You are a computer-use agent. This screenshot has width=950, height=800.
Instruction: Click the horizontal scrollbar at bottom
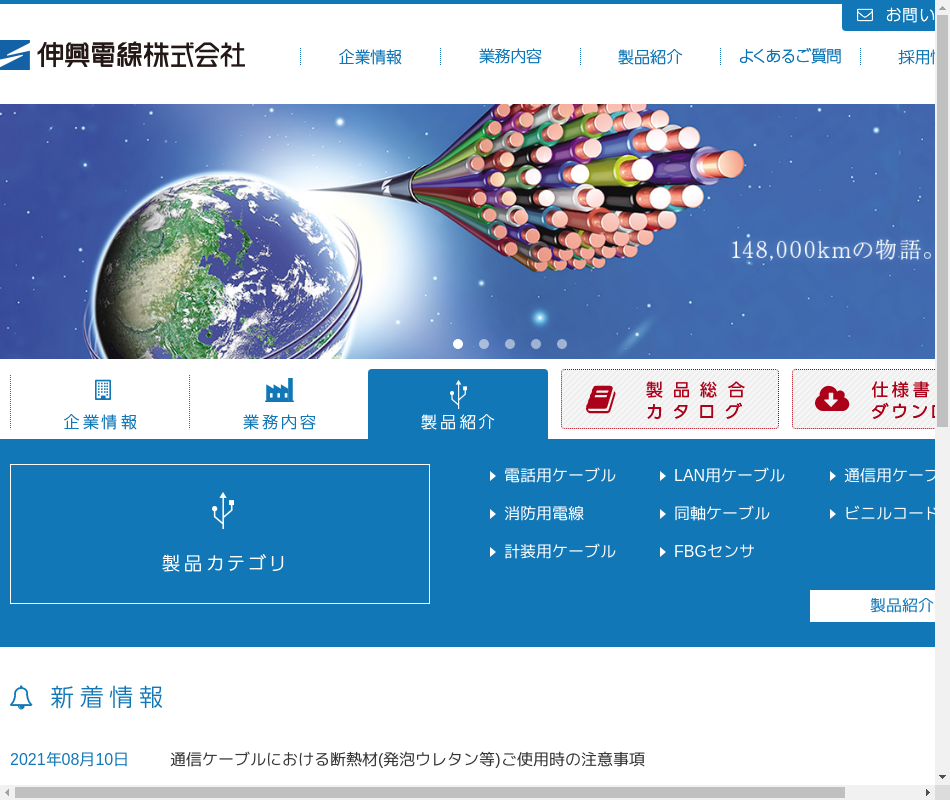pyautogui.click(x=430, y=792)
